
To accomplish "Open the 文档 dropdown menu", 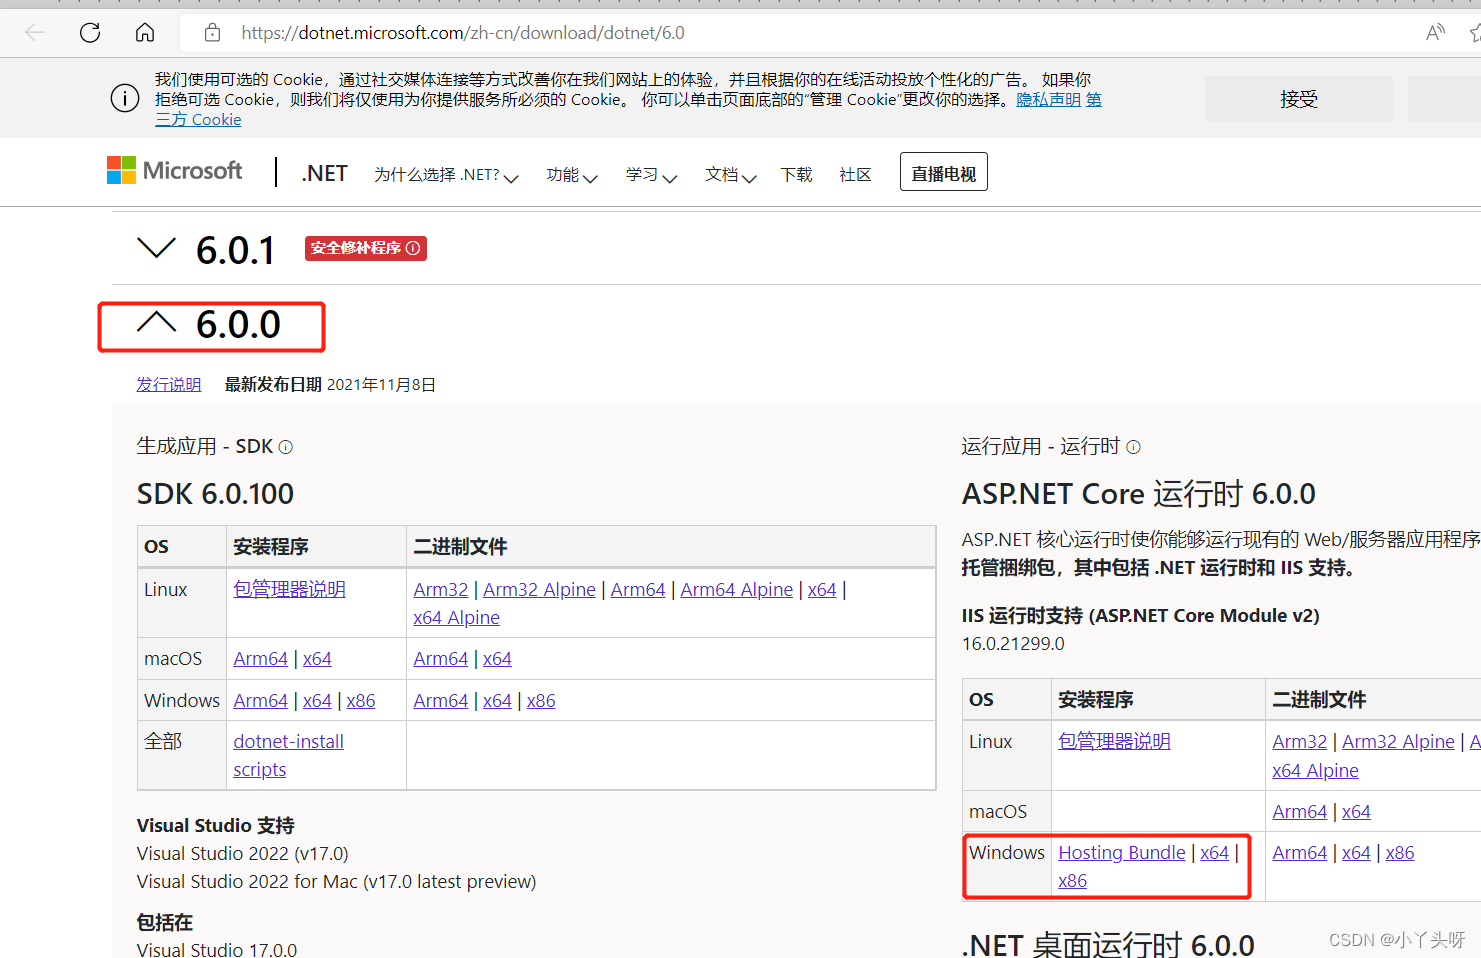I will pos(730,174).
